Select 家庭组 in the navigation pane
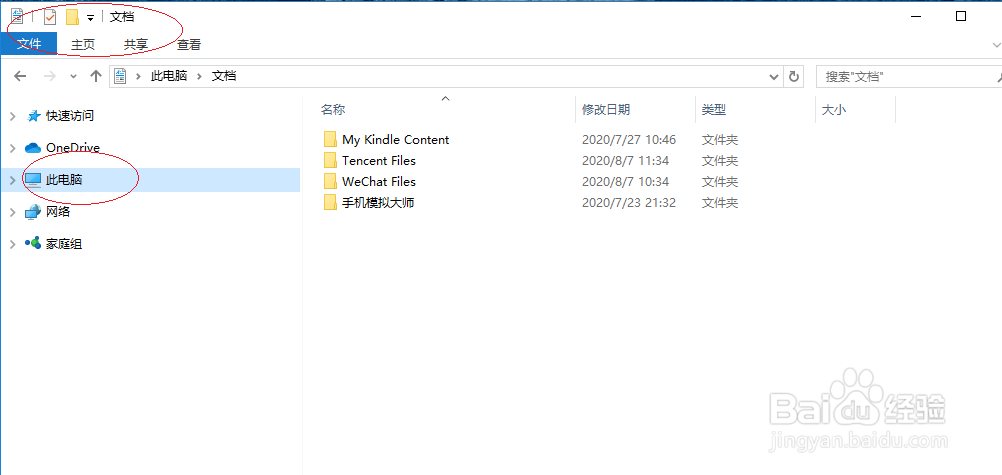This screenshot has width=1002, height=475. 64,244
